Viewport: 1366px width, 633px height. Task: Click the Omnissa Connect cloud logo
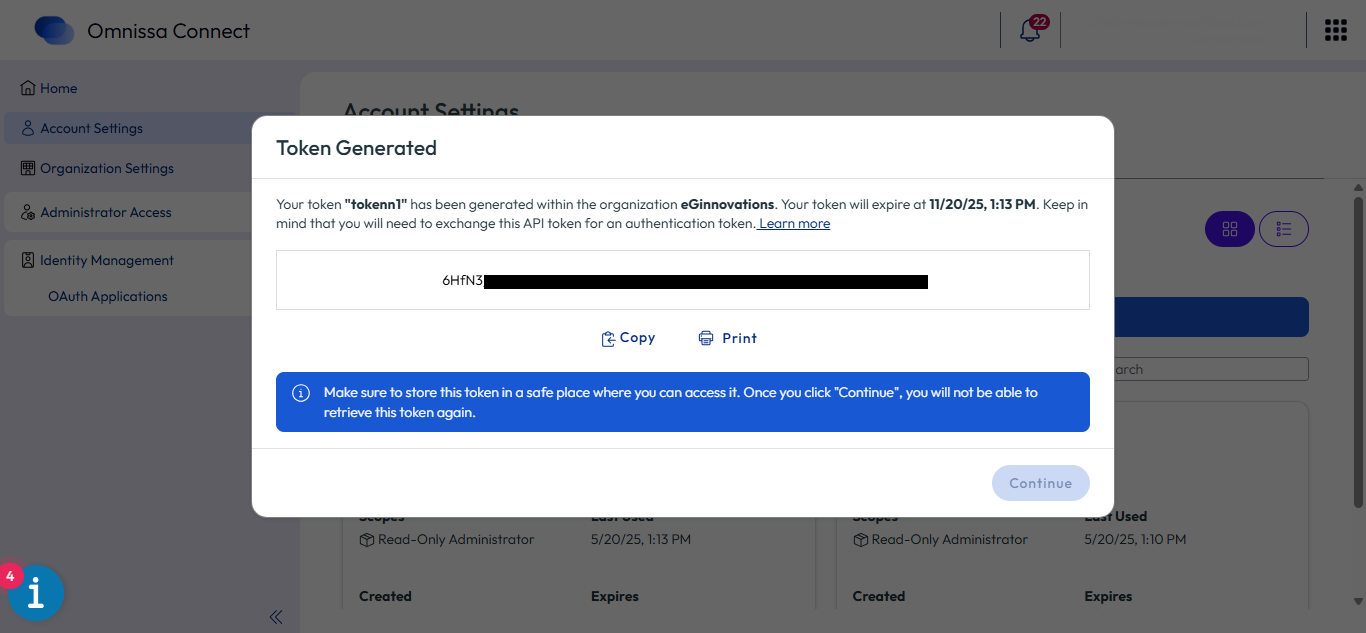[54, 31]
